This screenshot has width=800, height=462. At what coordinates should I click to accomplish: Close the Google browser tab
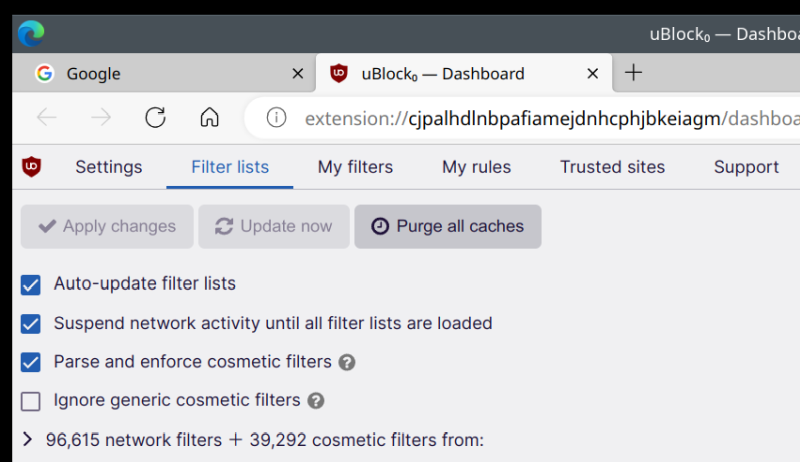tap(297, 74)
